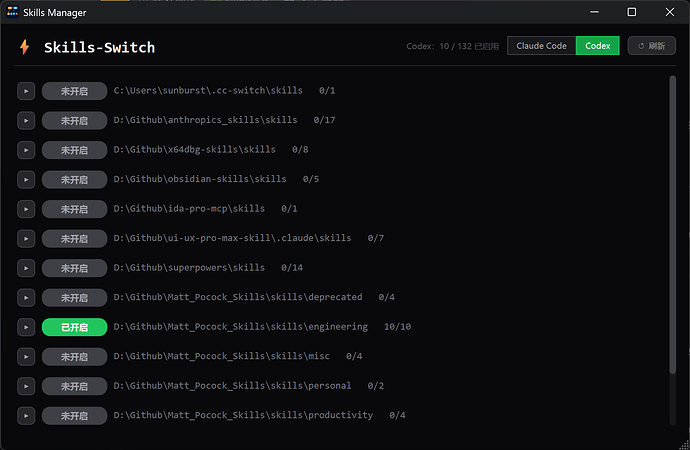The height and width of the screenshot is (450, 690).
Task: Enable the skills\misc toggle
Action: click(x=74, y=356)
